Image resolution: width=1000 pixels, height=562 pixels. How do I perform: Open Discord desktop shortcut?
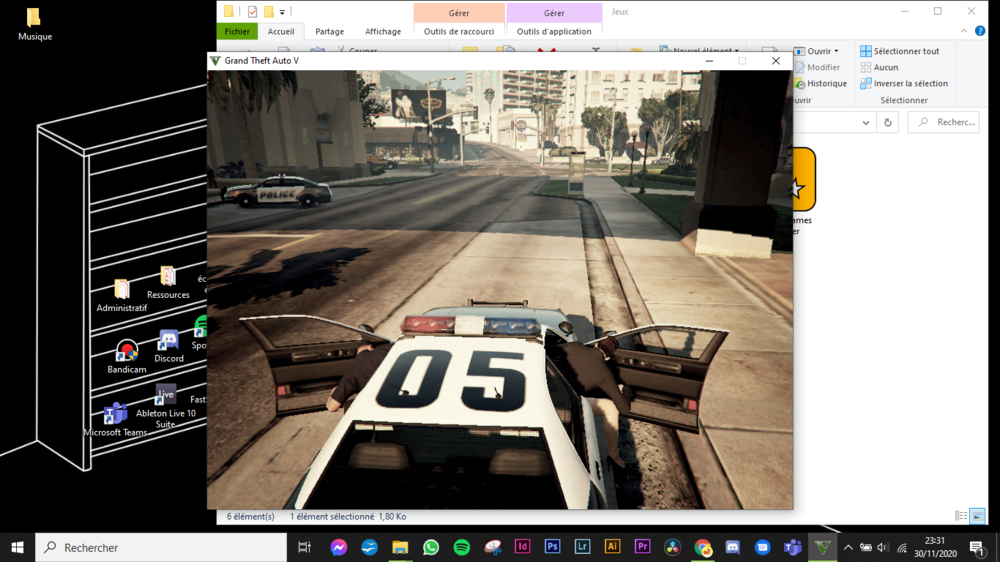coord(168,345)
